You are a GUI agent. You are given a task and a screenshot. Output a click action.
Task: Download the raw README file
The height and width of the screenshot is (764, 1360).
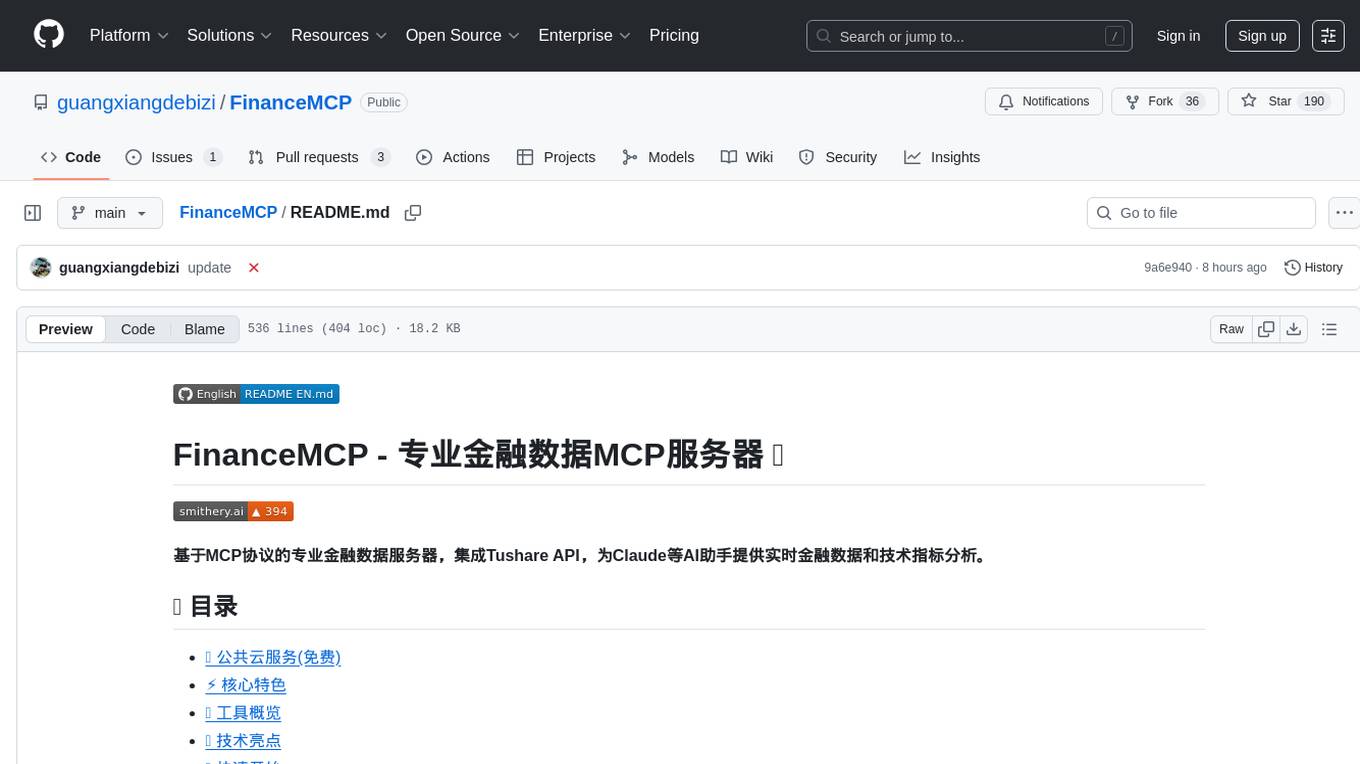1293,329
